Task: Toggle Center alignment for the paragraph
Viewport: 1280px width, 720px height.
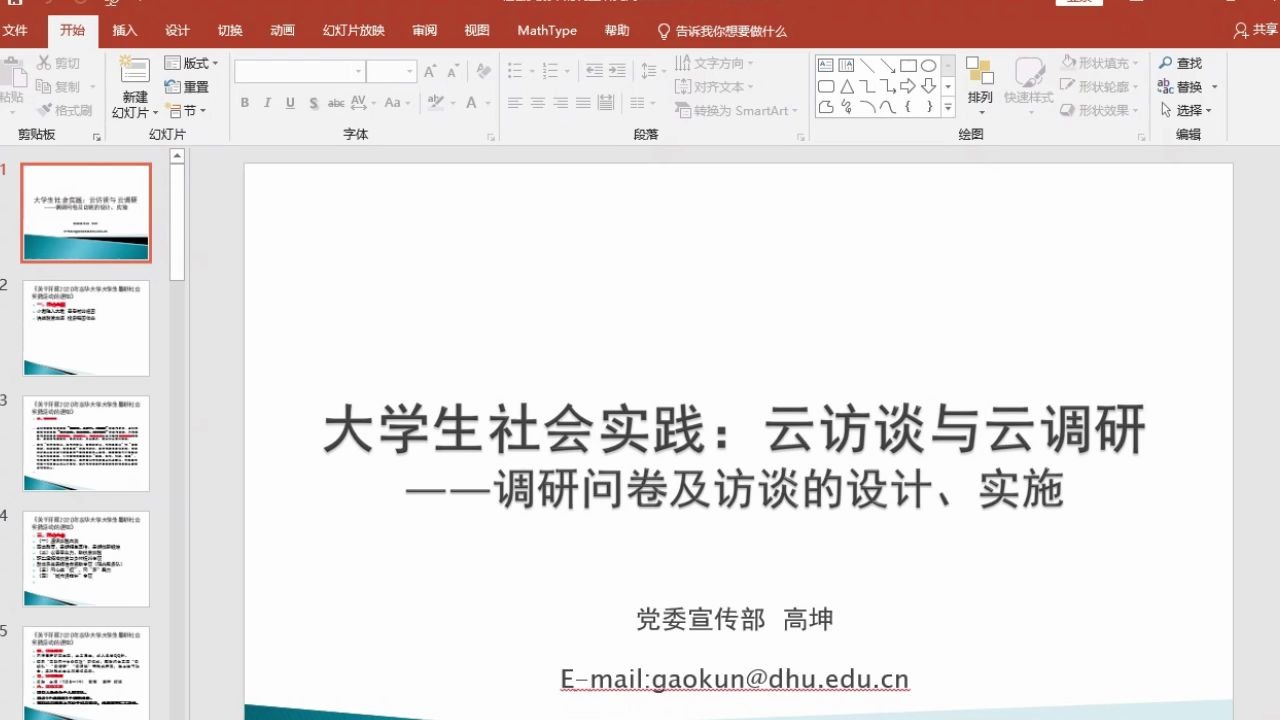Action: point(537,103)
